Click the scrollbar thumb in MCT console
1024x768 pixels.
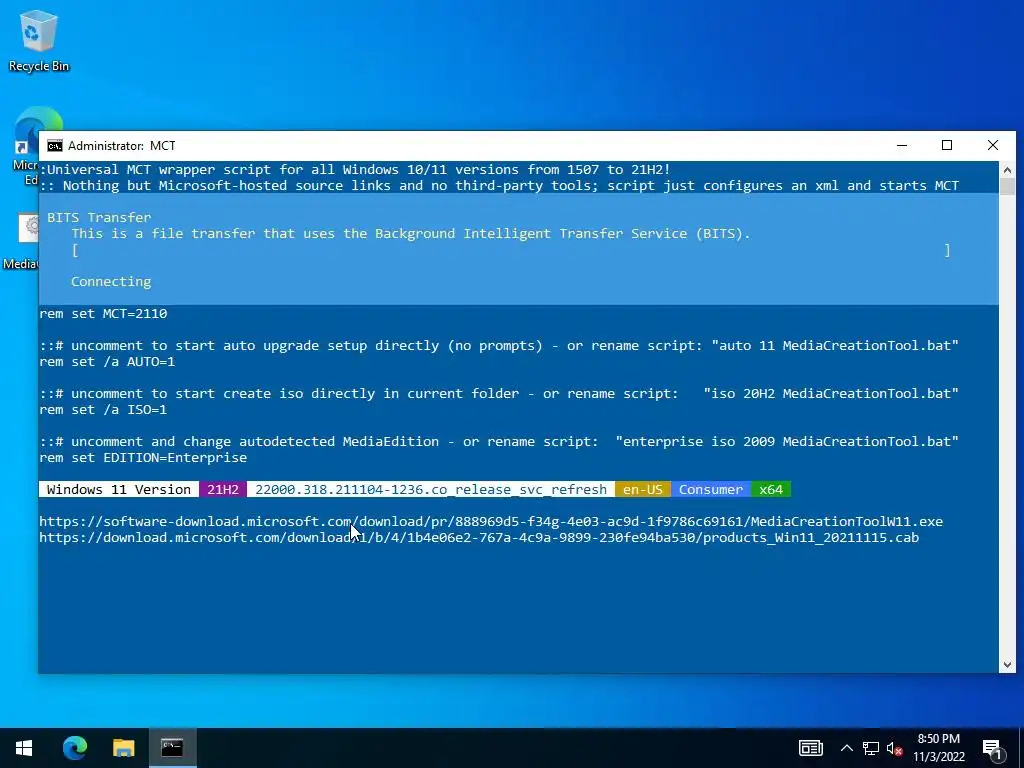pos(1007,186)
